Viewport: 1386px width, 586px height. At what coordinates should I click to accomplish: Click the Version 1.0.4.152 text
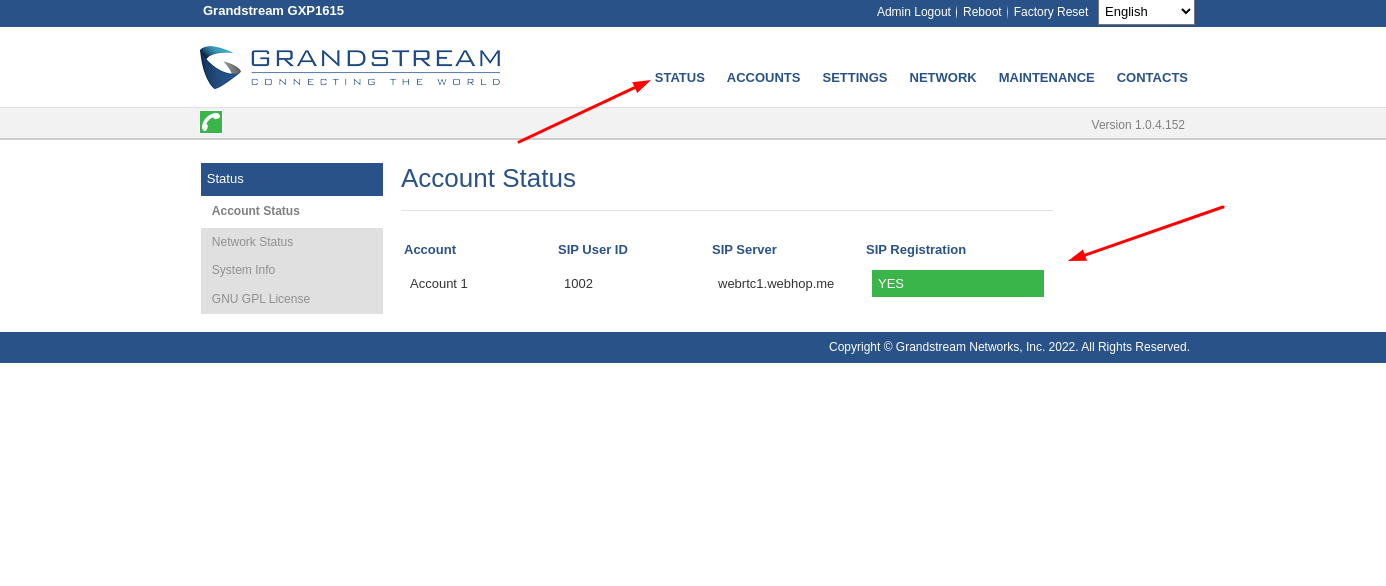pos(1138,125)
